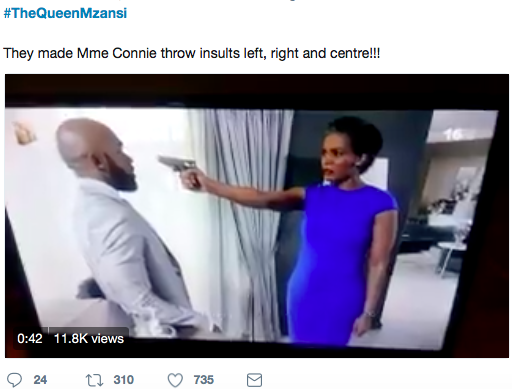Click the tweet text about Mme Connie
This screenshot has height=389, width=512.
(x=192, y=53)
